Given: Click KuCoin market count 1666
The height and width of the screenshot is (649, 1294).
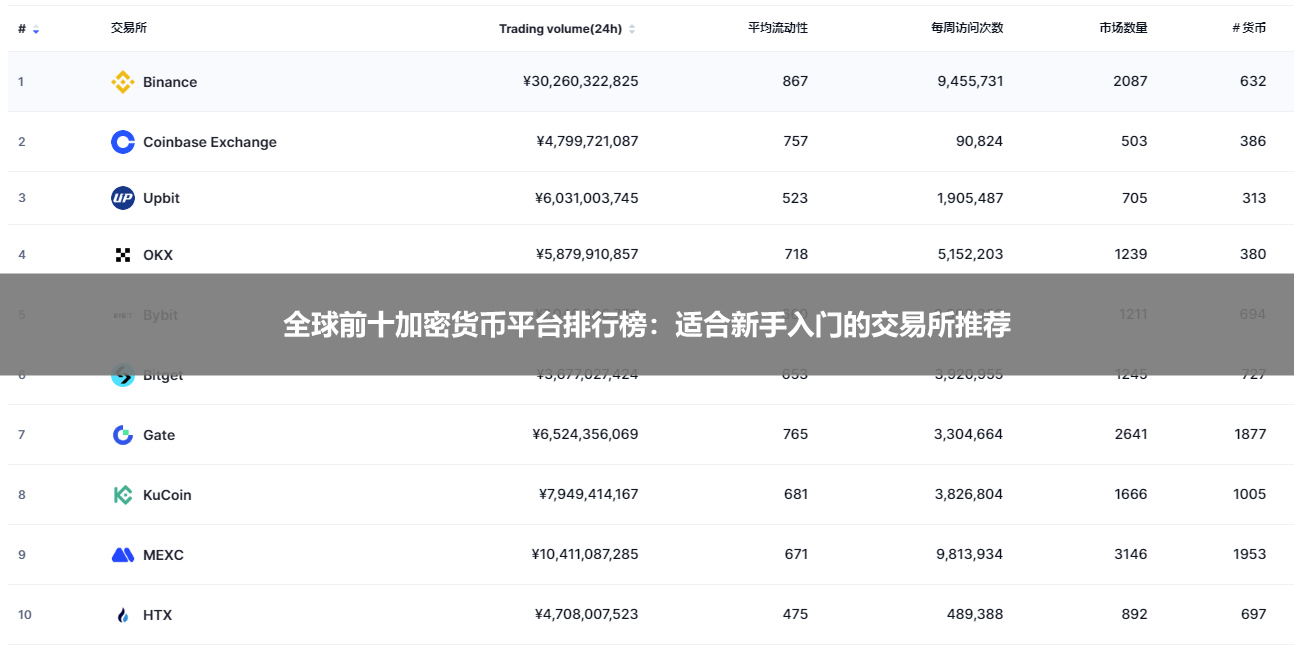Looking at the screenshot, I should click(1131, 494).
